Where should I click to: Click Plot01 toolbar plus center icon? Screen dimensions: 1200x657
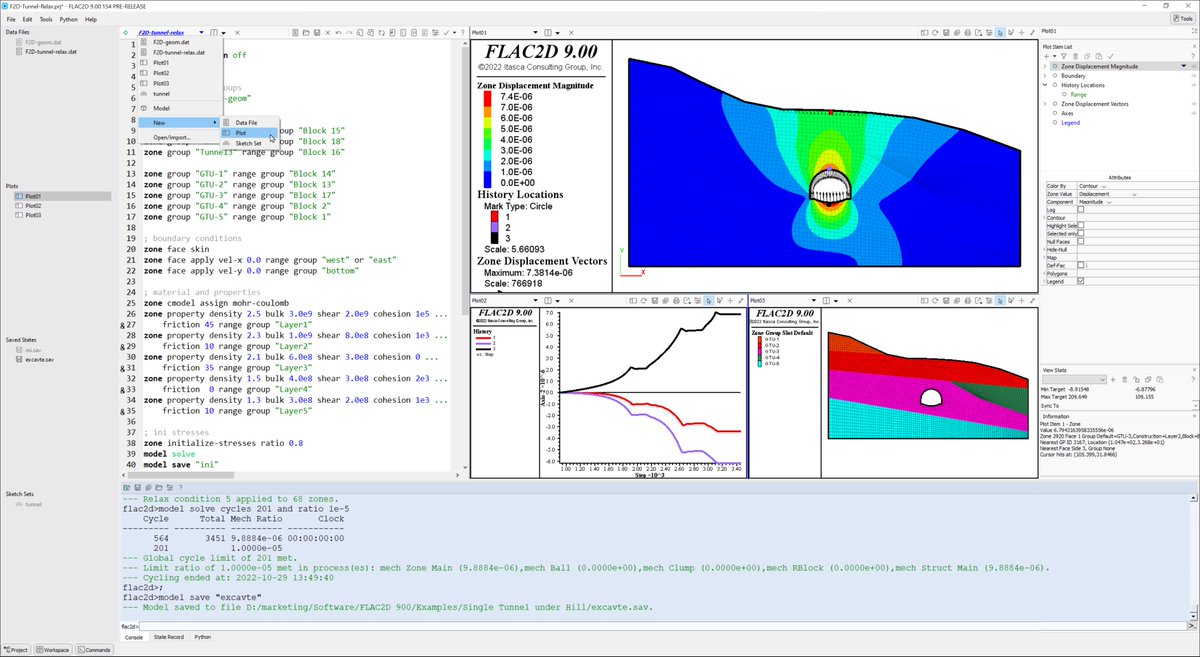tap(1021, 33)
